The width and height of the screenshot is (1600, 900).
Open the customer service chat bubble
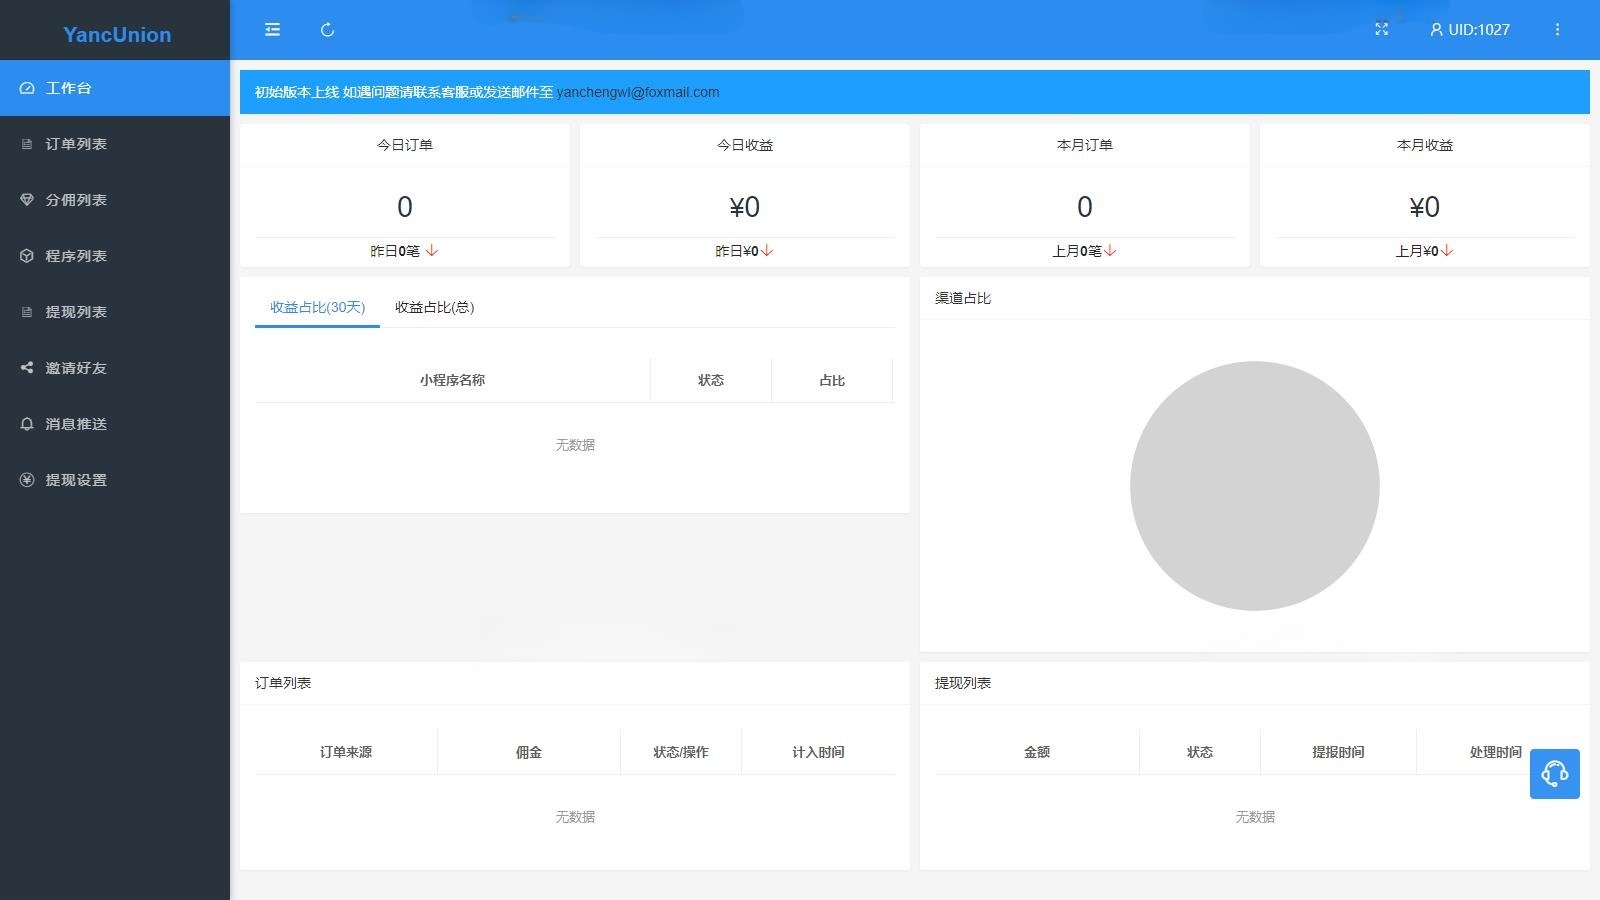click(x=1555, y=773)
